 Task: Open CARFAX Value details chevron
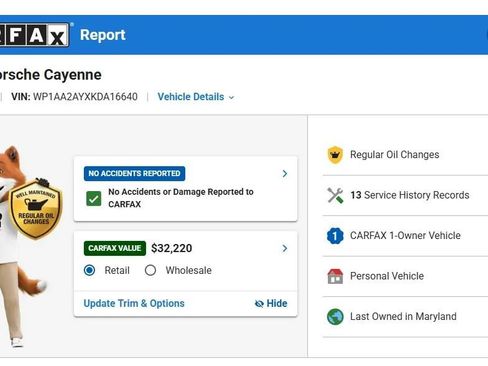[x=285, y=248]
